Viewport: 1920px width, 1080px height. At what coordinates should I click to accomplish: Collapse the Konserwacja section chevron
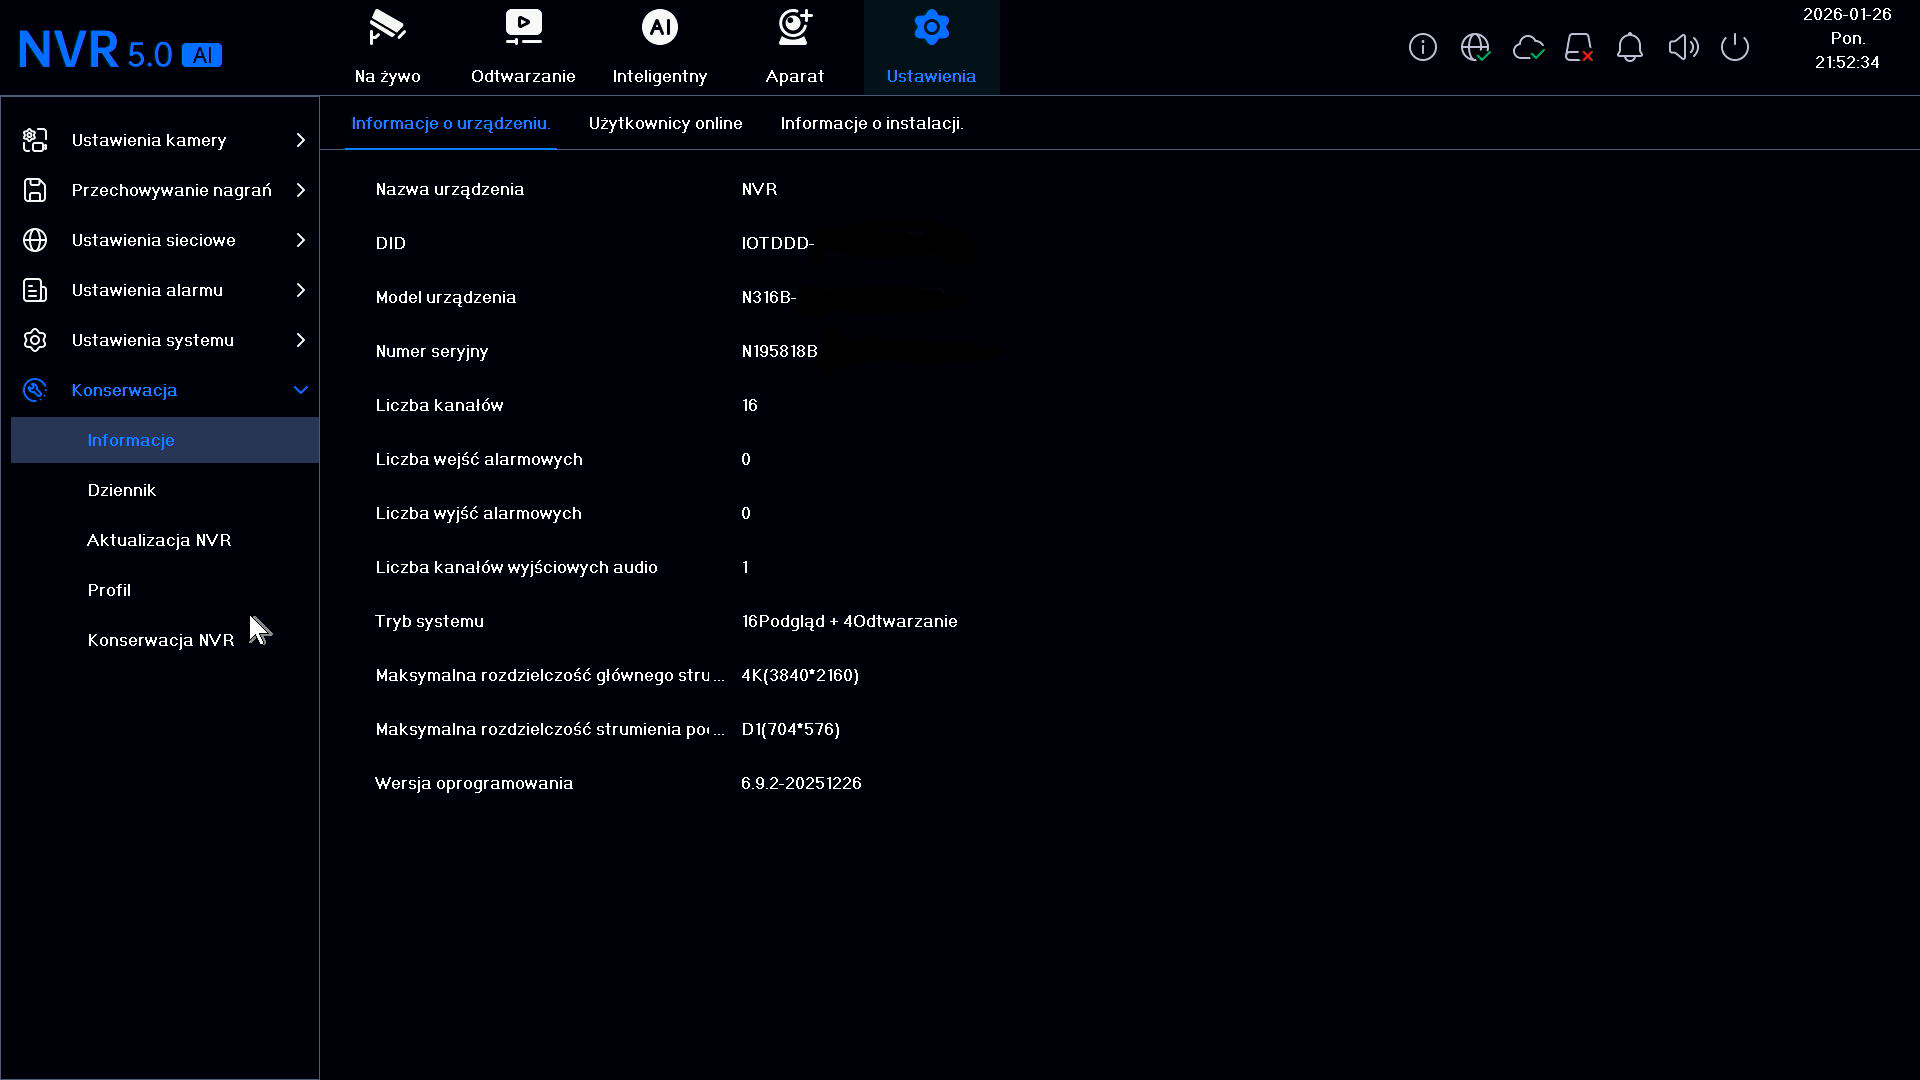(300, 390)
